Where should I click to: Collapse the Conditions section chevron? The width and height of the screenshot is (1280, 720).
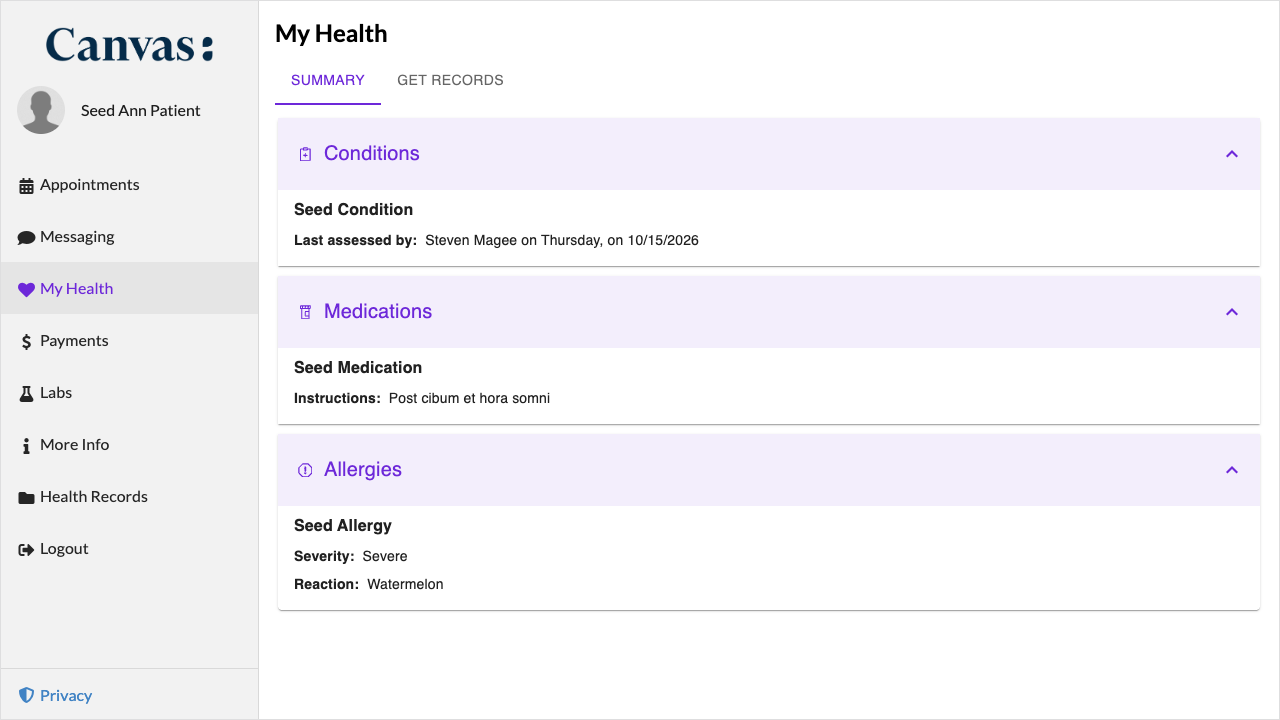1232,154
